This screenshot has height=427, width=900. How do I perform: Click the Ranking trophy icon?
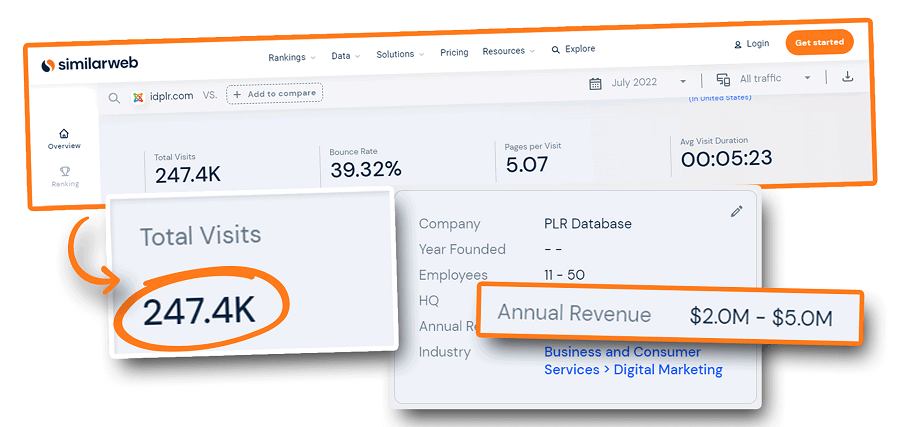[x=65, y=172]
